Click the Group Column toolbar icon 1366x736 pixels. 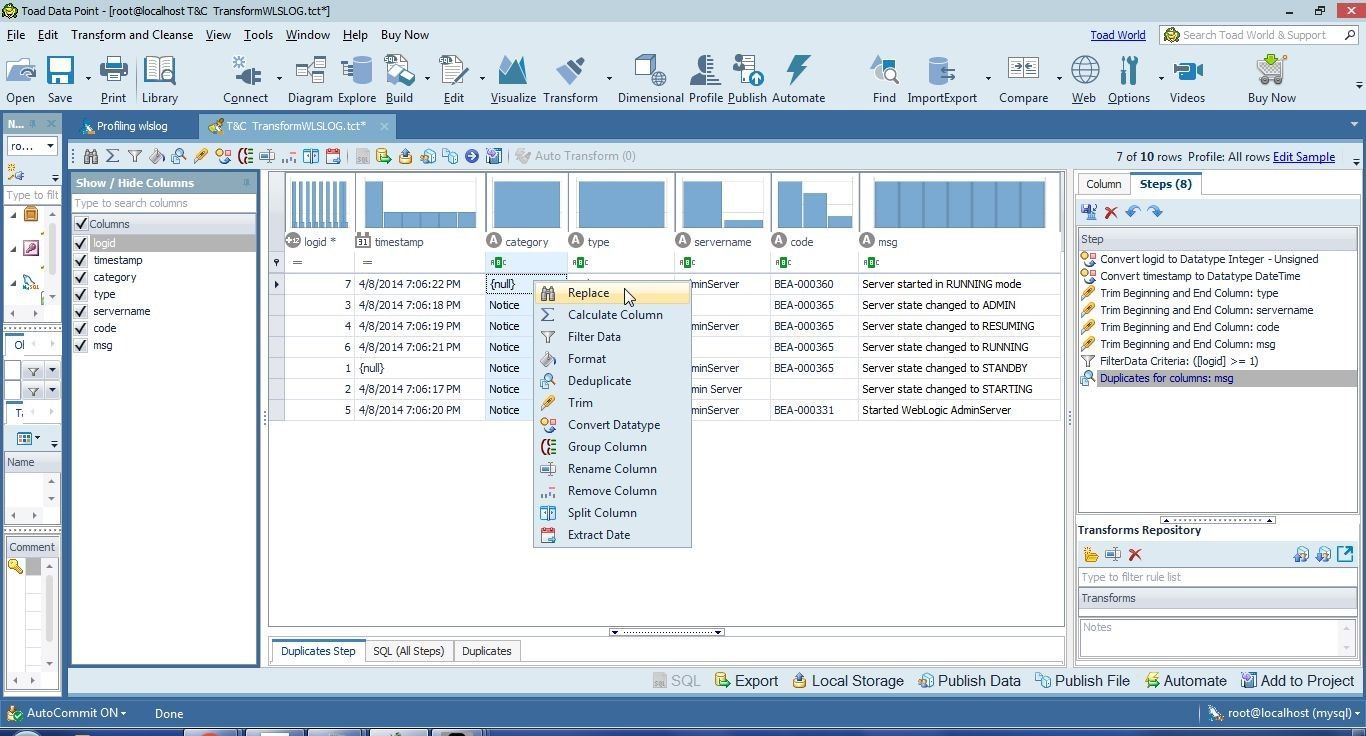tap(245, 156)
